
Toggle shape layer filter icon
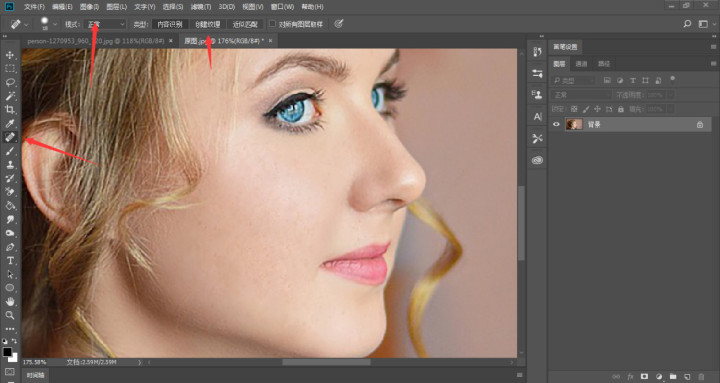click(x=645, y=80)
